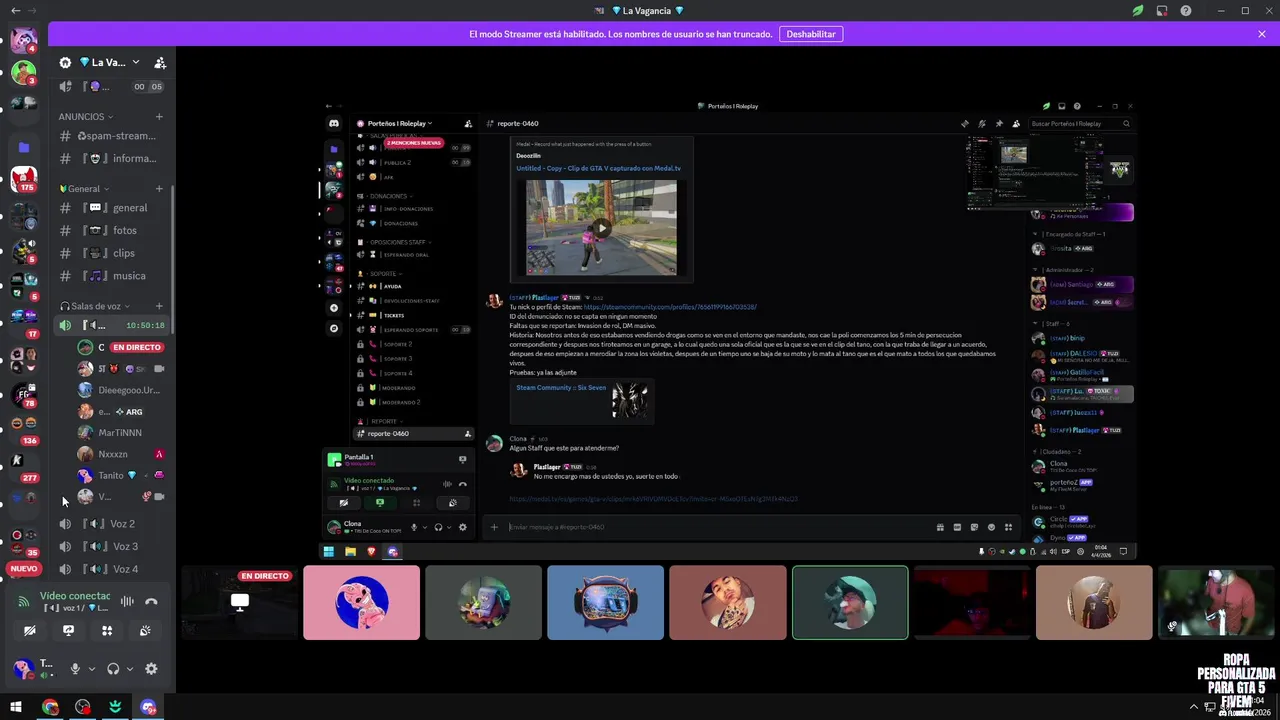1280x720 pixels.
Task: Play the Medal.tv GTA V clip in stream
Action: pos(601,228)
